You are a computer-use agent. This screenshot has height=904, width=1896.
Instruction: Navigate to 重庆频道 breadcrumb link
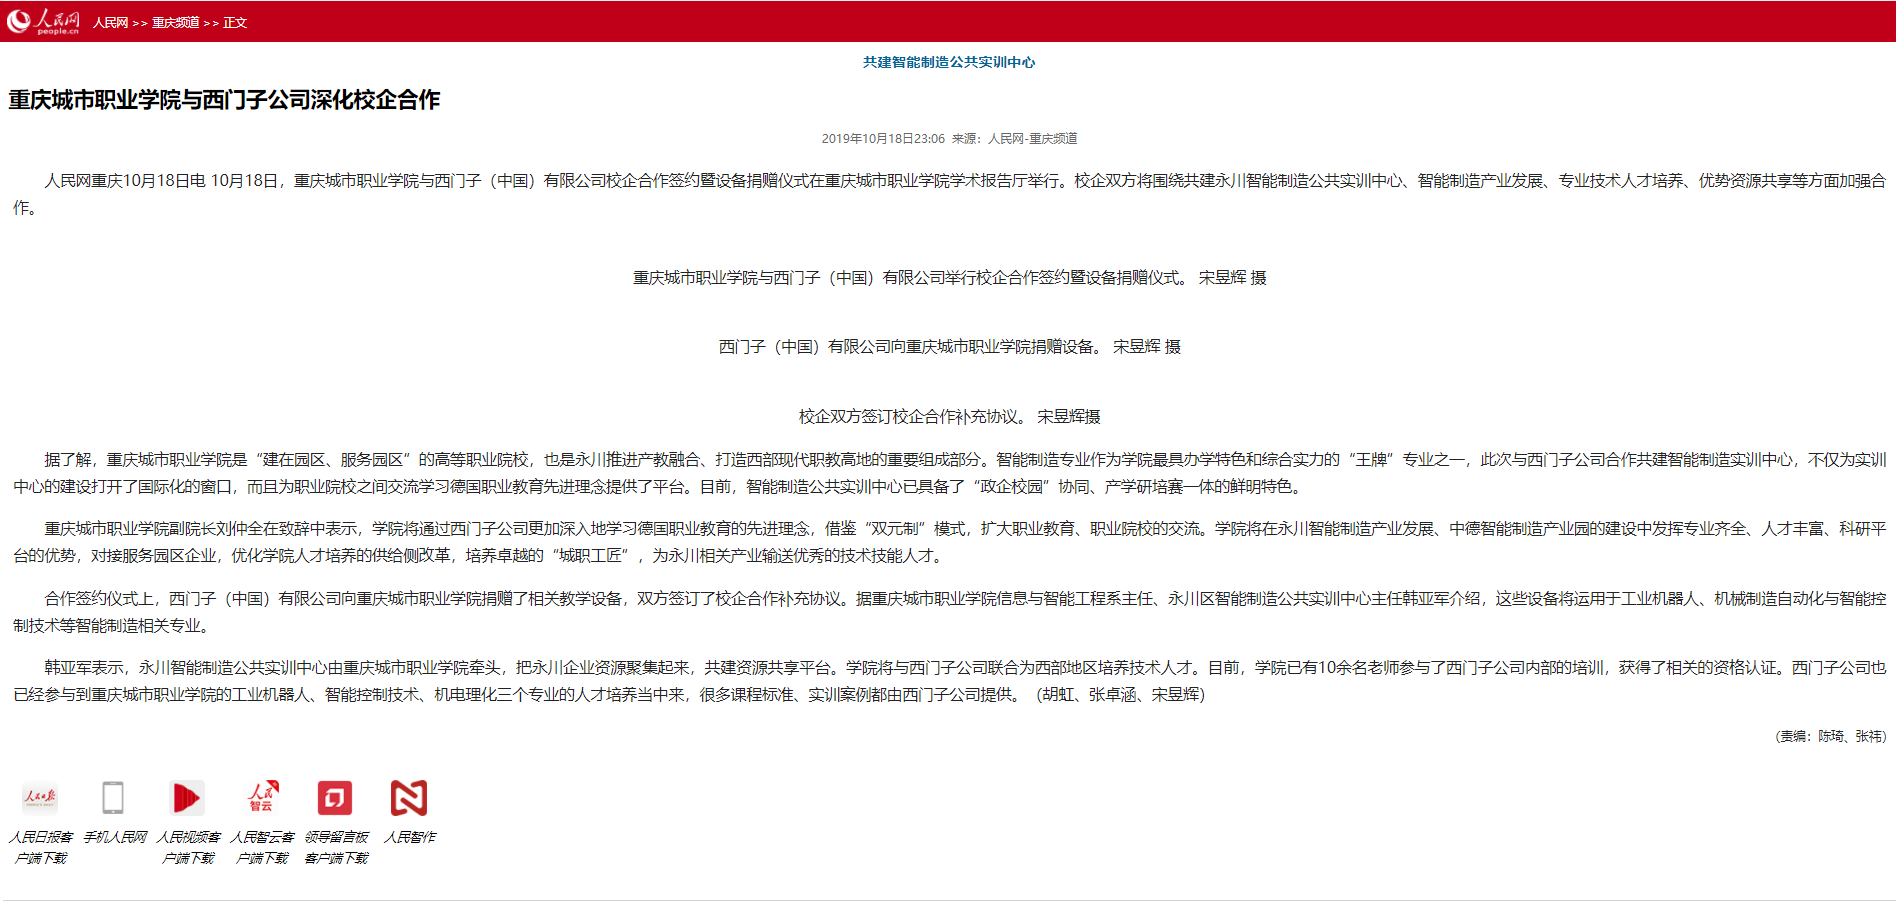click(175, 23)
